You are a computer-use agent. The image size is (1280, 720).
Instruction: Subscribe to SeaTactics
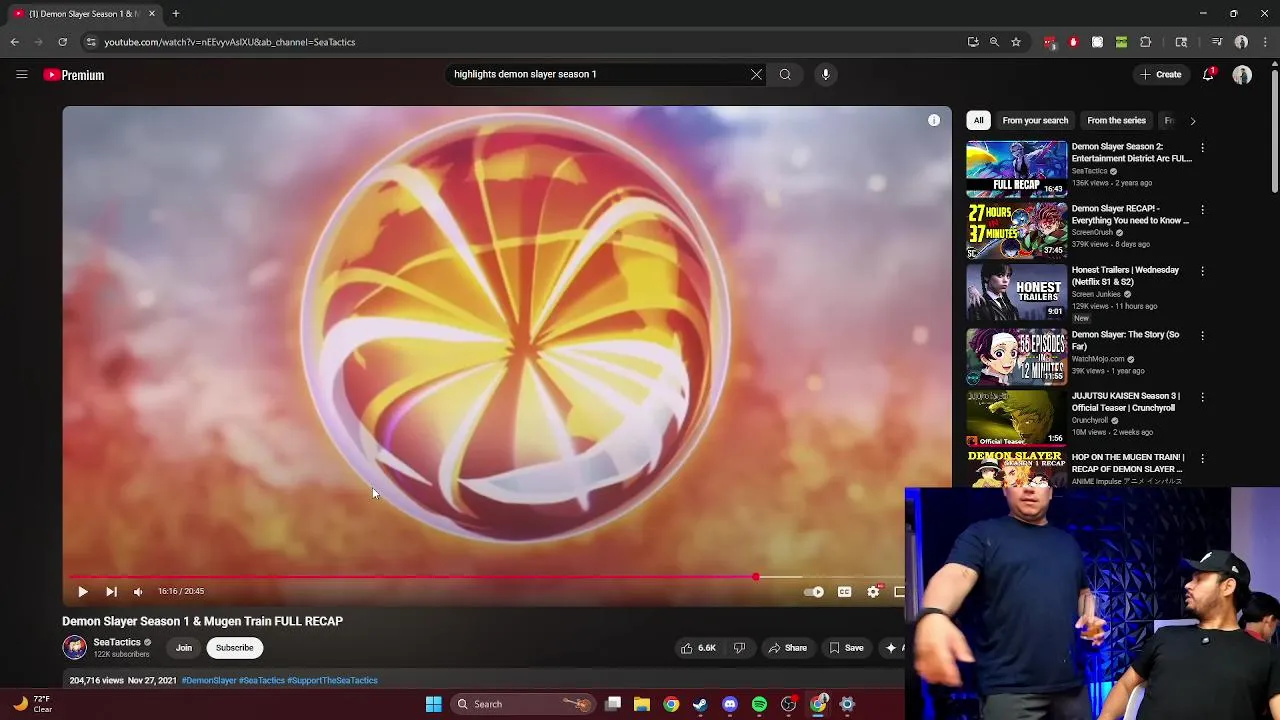(235, 648)
